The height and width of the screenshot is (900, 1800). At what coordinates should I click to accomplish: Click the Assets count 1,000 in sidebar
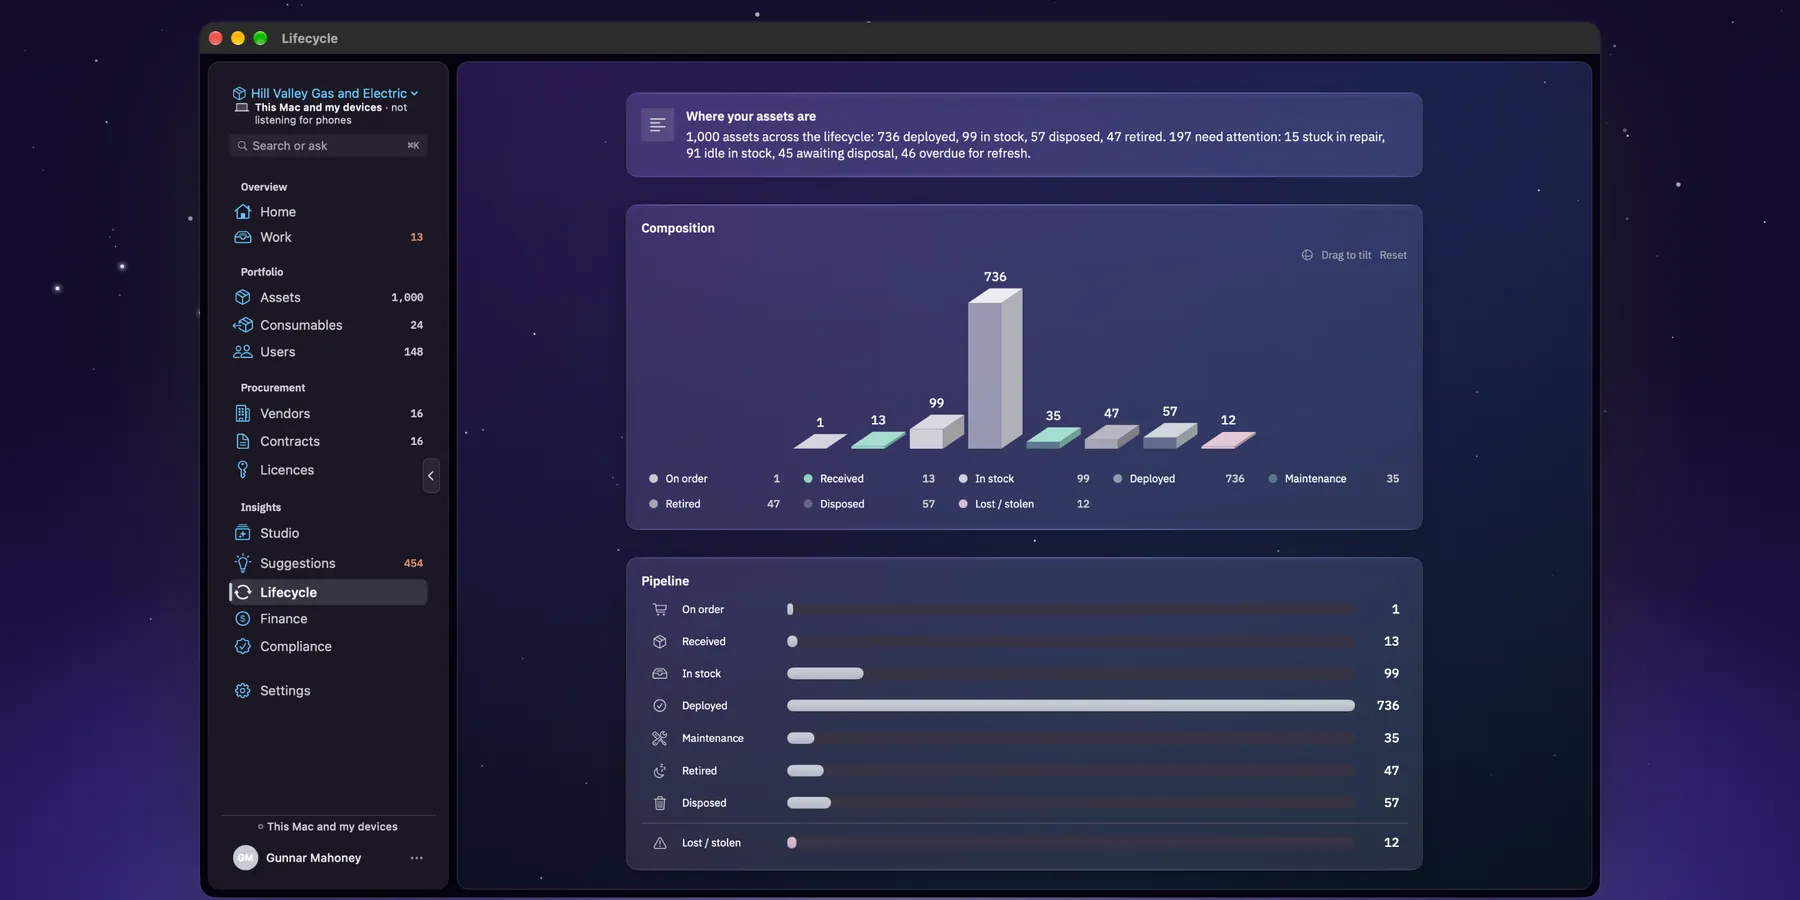tap(407, 297)
